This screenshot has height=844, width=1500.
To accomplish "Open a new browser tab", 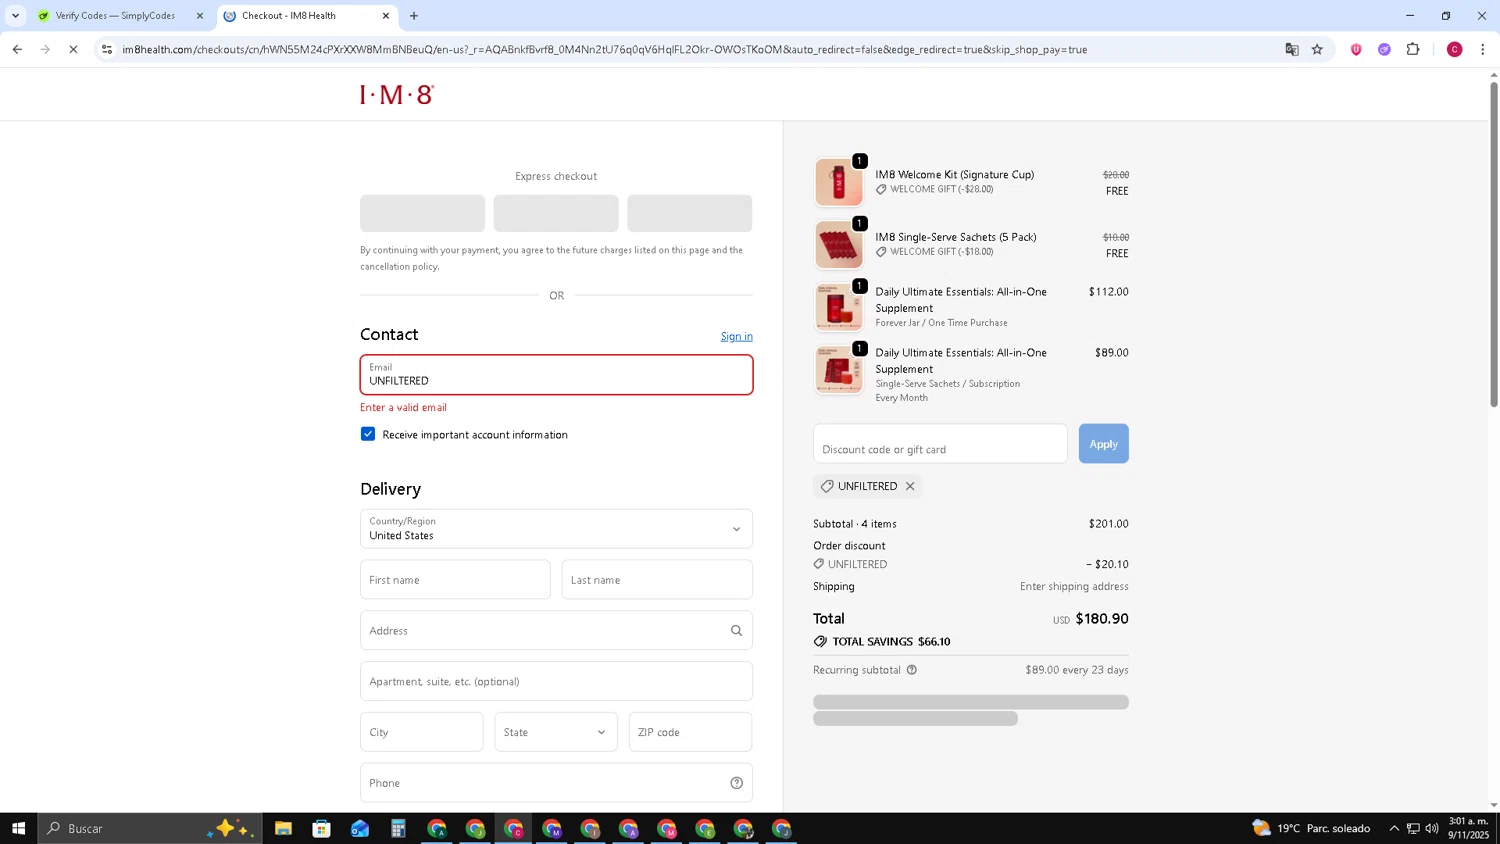I will click(414, 16).
